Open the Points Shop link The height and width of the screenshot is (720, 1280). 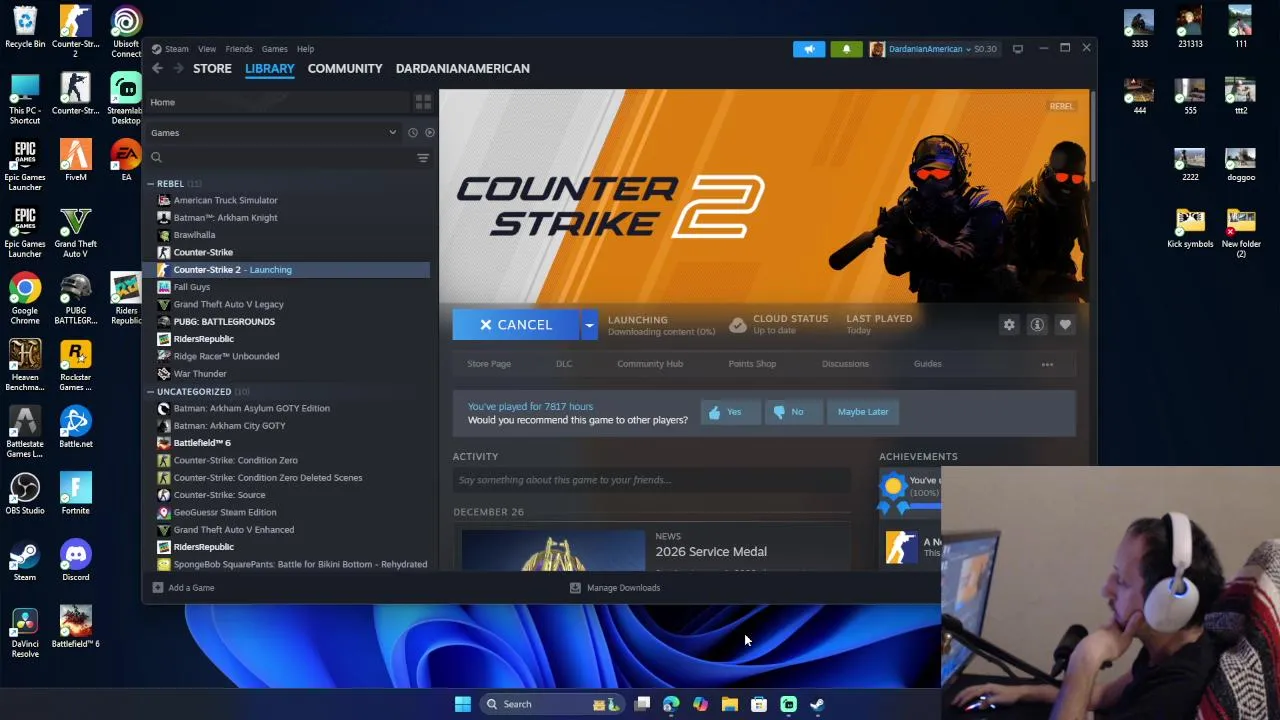pos(752,364)
